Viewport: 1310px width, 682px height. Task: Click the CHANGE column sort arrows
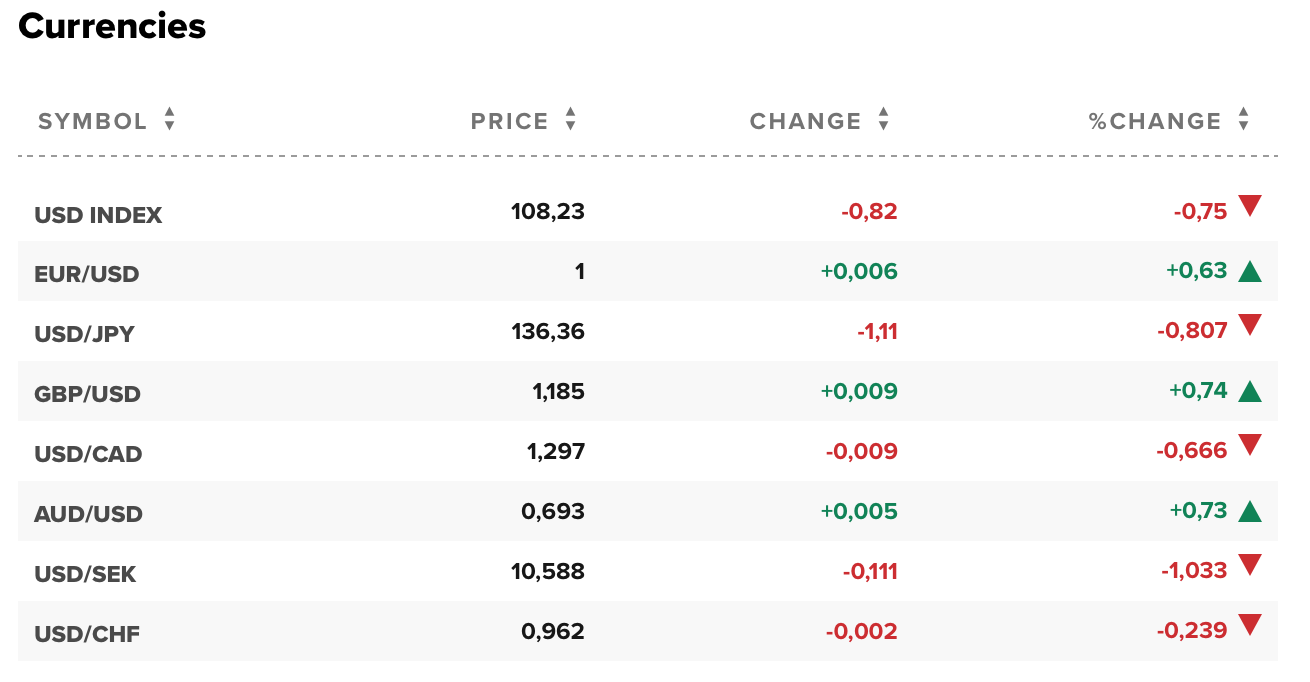883,120
